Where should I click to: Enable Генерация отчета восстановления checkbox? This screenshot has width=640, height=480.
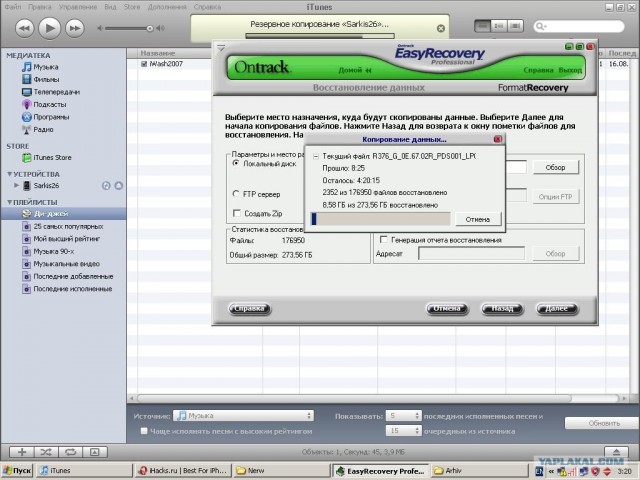(383, 240)
